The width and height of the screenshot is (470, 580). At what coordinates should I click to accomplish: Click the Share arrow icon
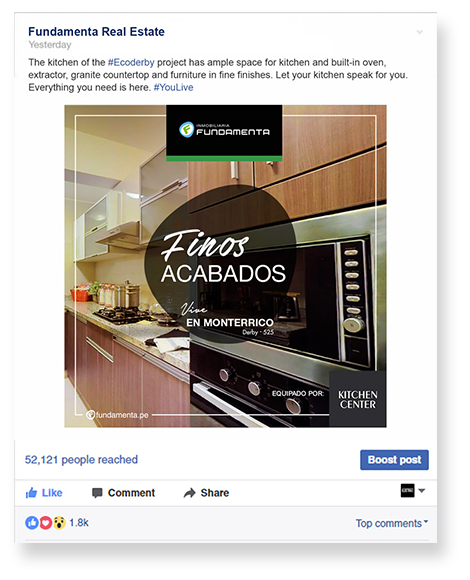tap(189, 493)
